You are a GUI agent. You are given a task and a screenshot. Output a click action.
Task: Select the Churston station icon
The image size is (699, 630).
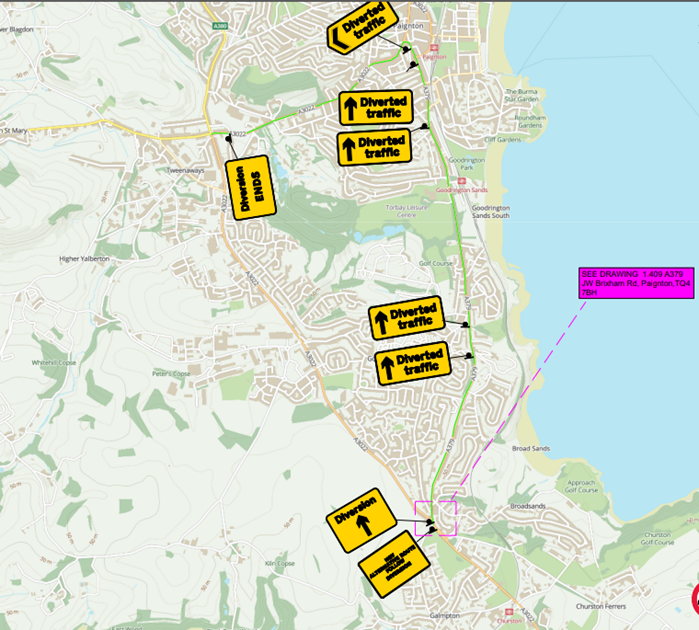coord(509,612)
